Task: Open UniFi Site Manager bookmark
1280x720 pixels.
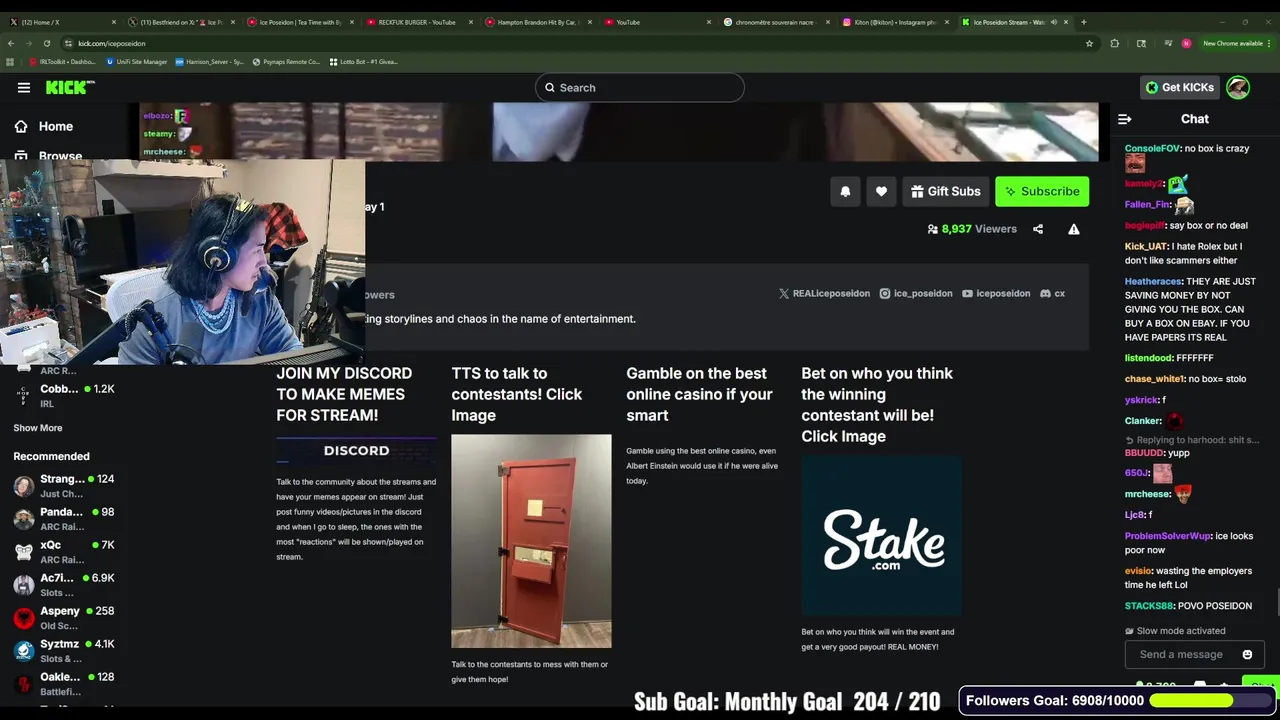Action: (x=136, y=62)
